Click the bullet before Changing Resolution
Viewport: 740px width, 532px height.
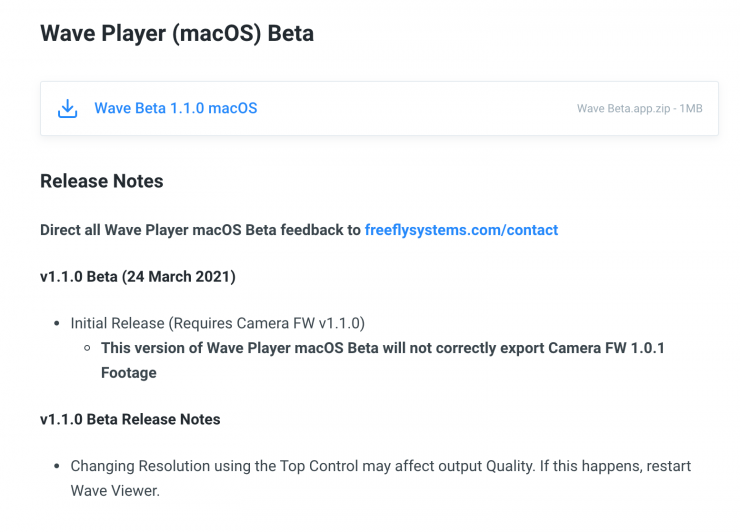pyautogui.click(x=56, y=467)
